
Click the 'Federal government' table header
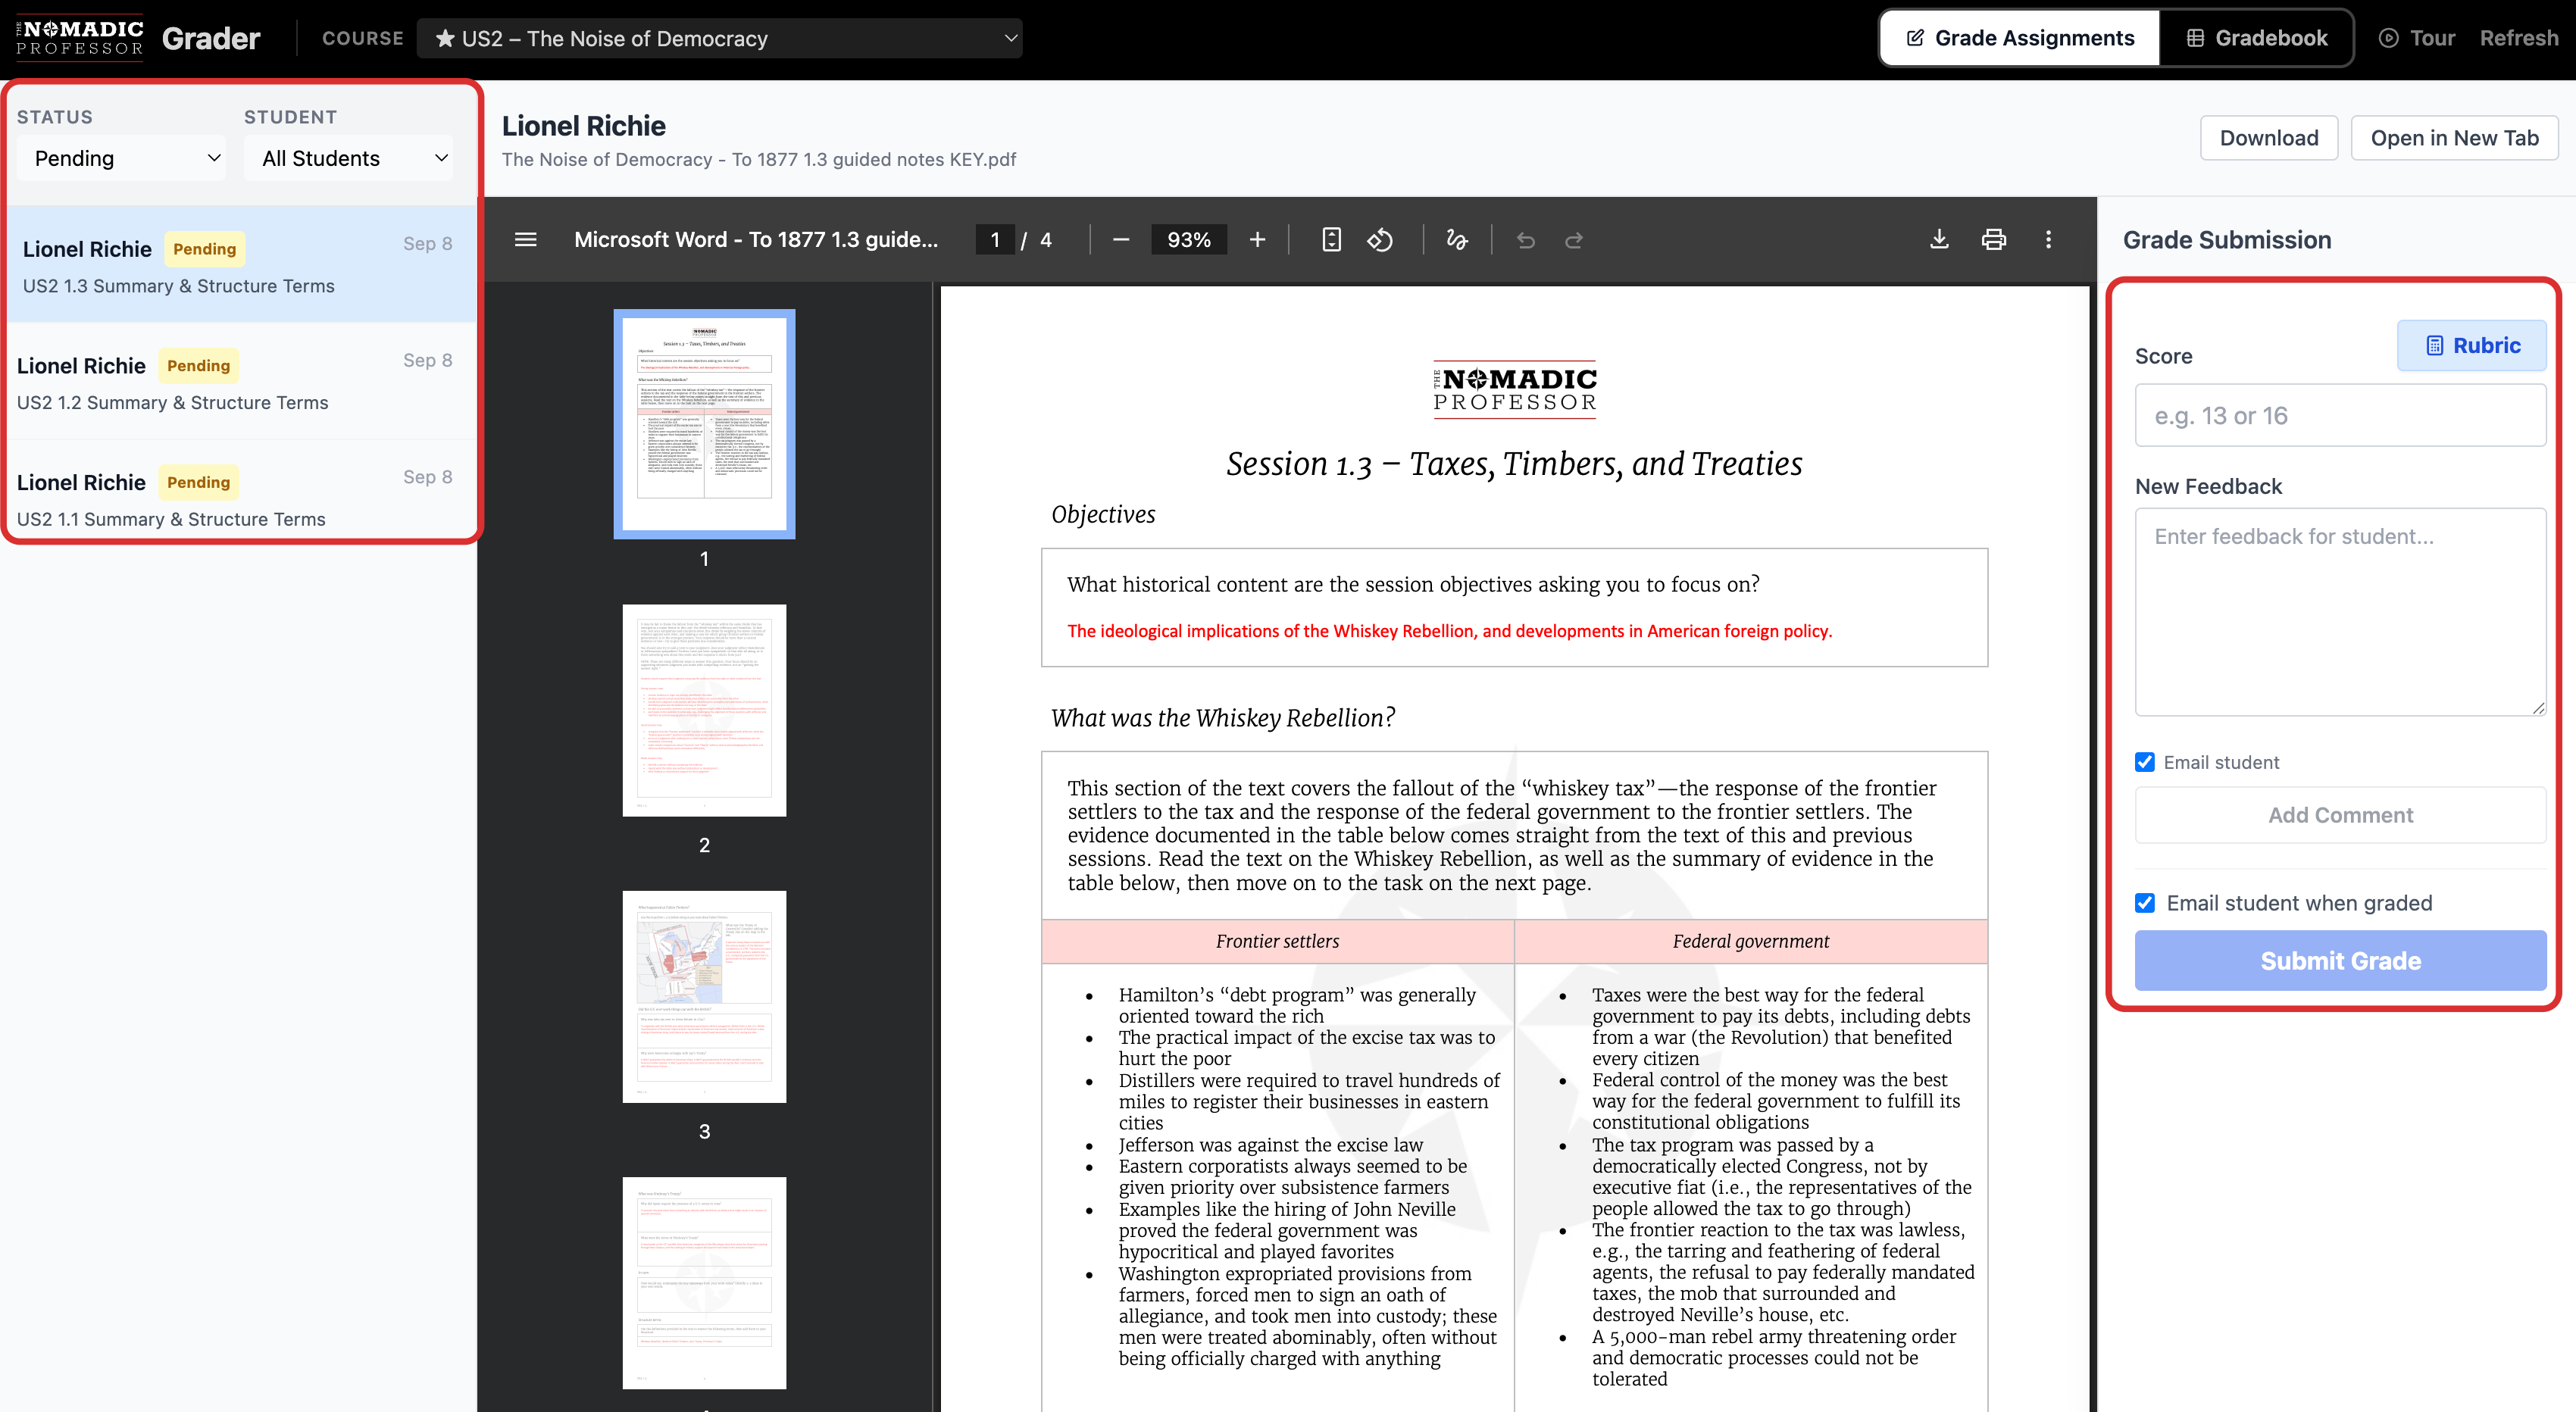[x=1750, y=941]
